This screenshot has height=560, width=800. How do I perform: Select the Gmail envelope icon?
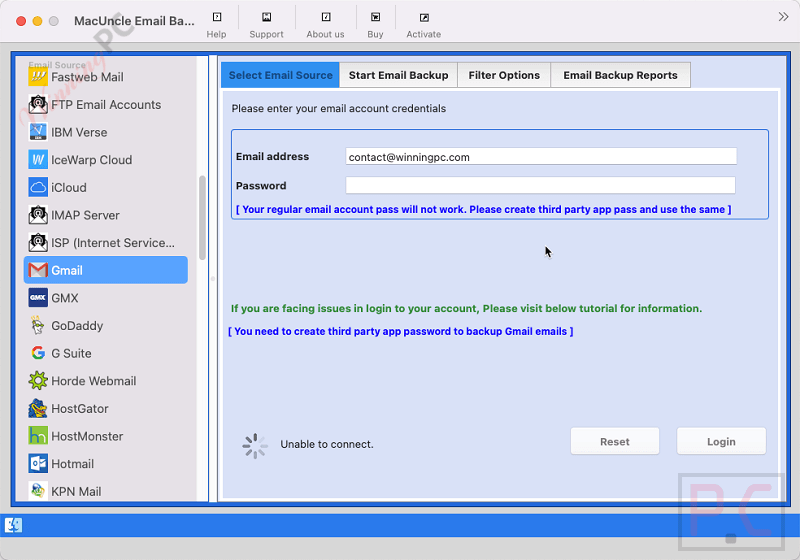(x=38, y=270)
